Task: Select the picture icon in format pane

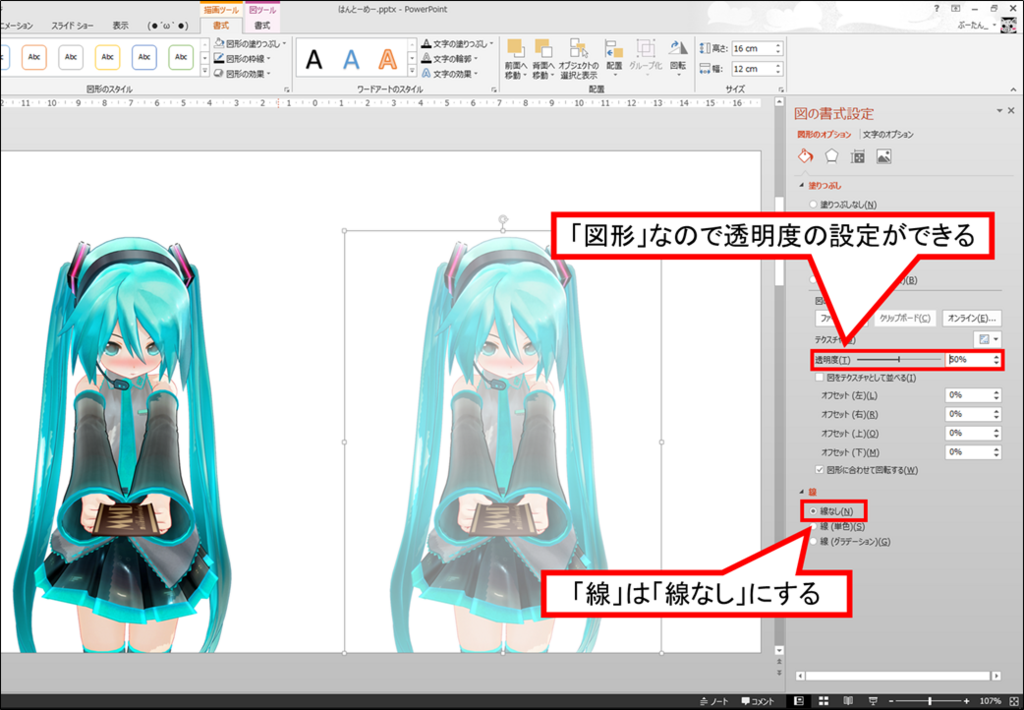Action: [x=884, y=157]
